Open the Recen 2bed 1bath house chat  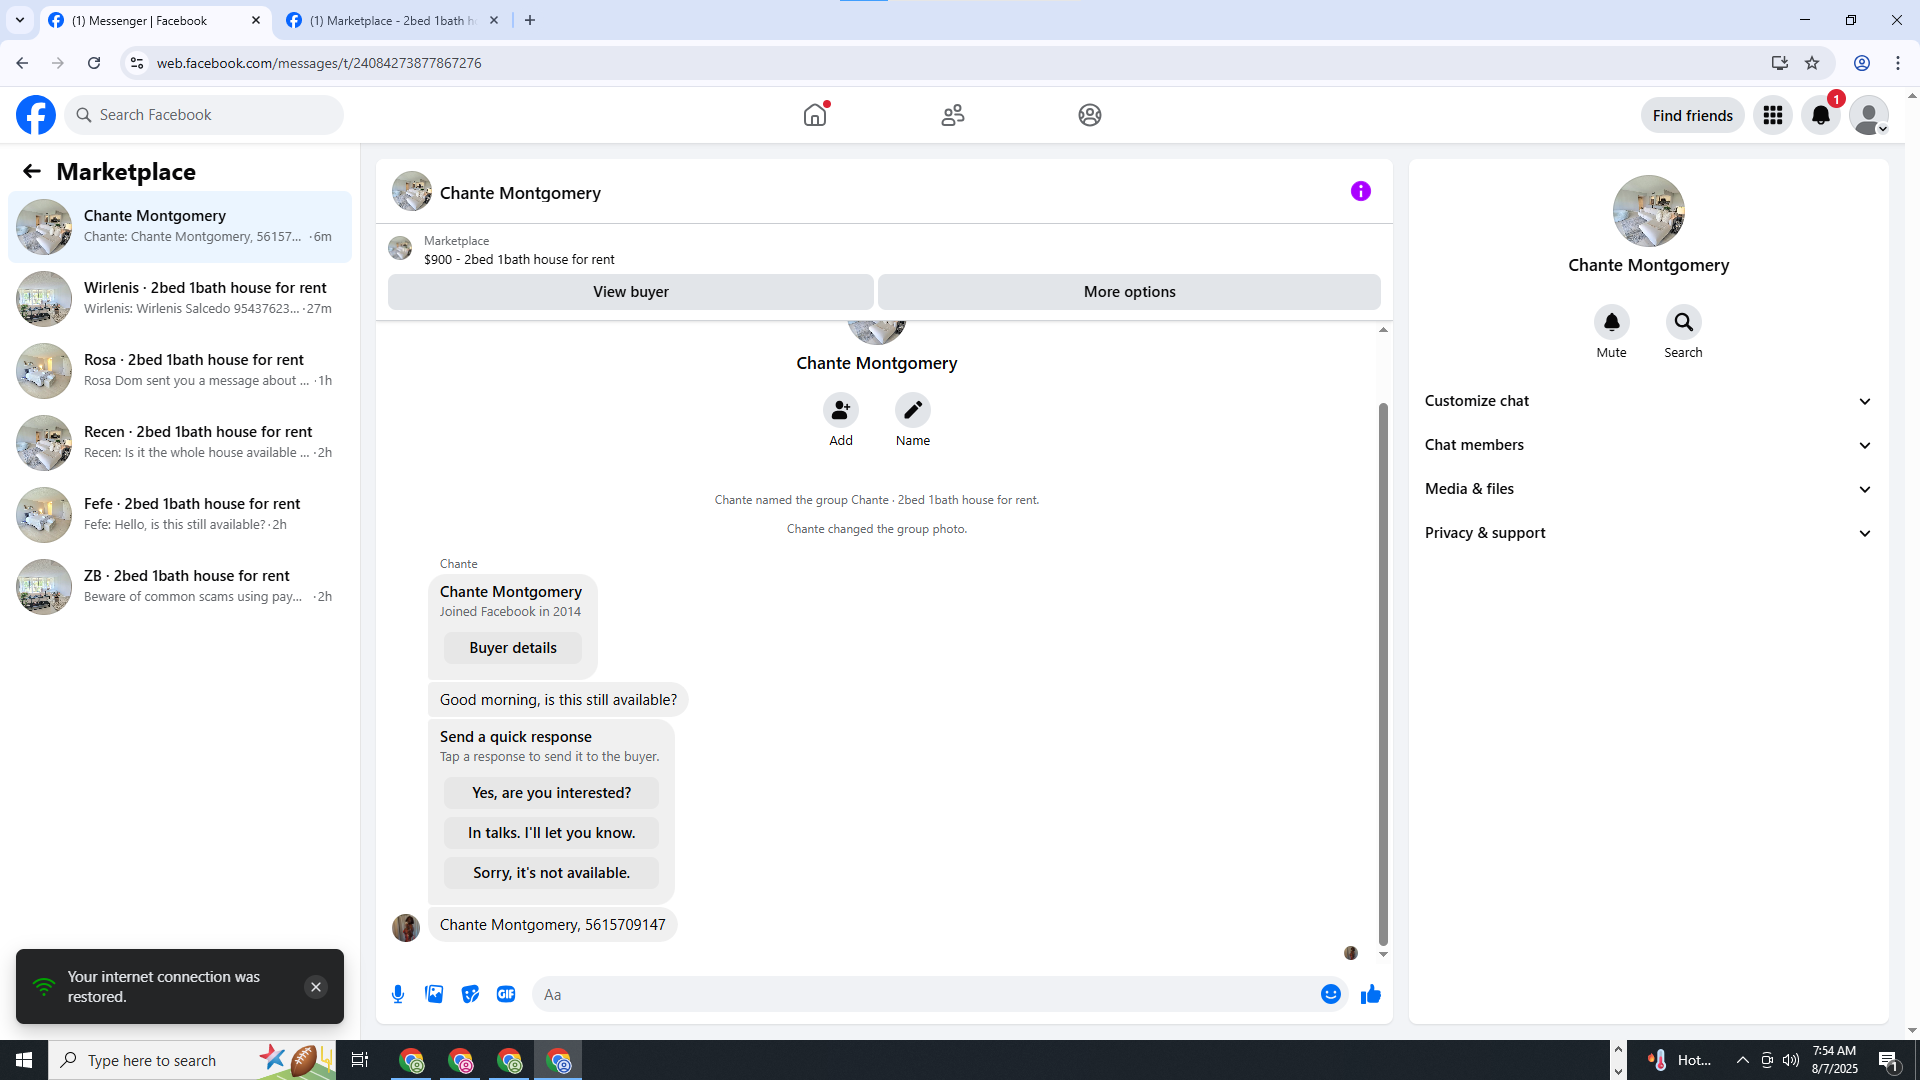click(x=180, y=443)
